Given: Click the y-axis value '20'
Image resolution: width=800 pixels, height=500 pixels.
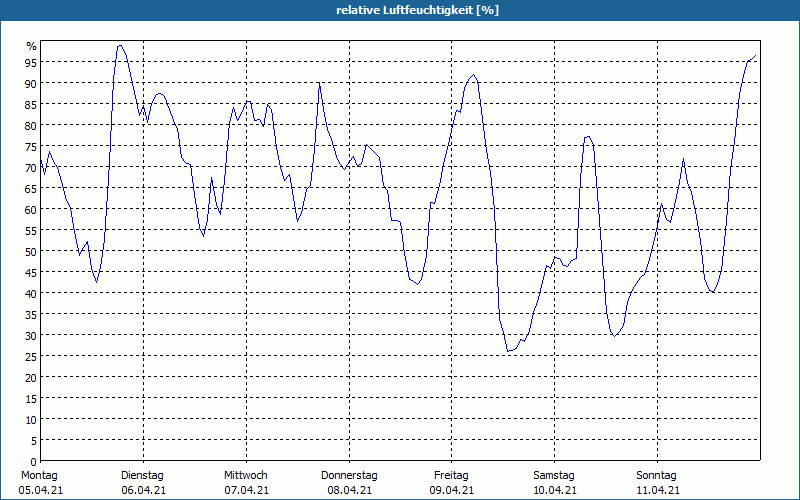Looking at the screenshot, I should click(x=31, y=378).
